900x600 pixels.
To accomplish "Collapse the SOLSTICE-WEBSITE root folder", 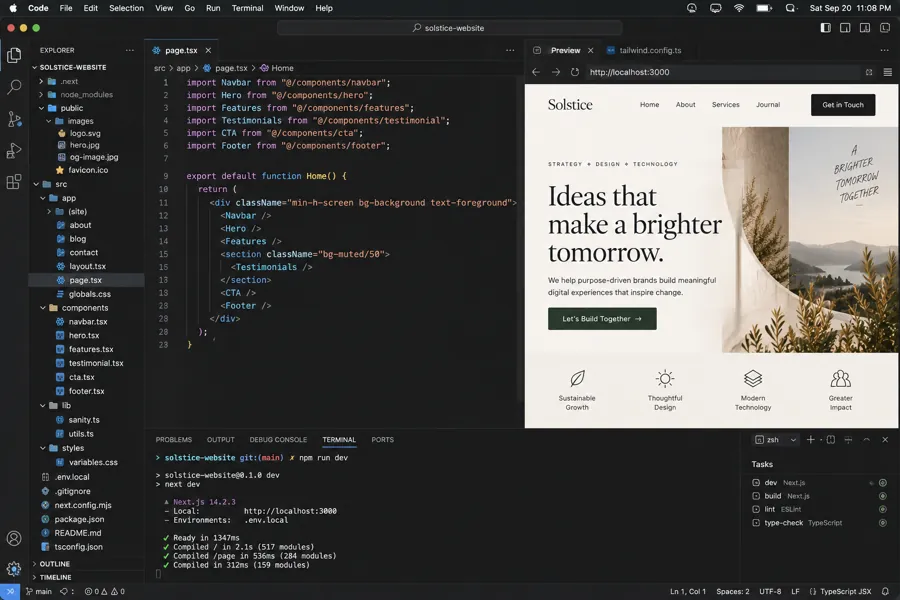I will tap(34, 67).
